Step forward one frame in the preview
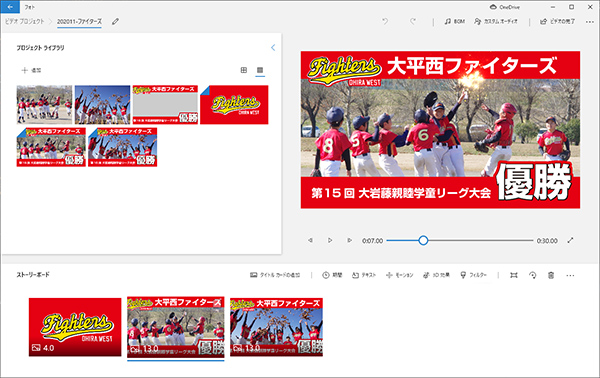Image resolution: width=600 pixels, height=378 pixels. tap(349, 240)
